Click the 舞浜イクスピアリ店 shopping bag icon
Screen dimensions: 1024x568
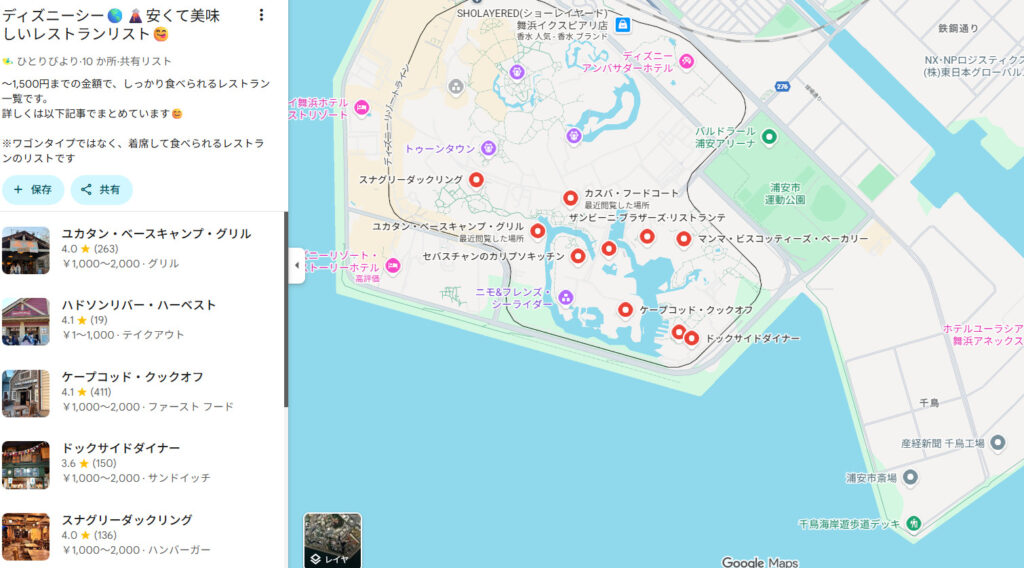(x=623, y=24)
